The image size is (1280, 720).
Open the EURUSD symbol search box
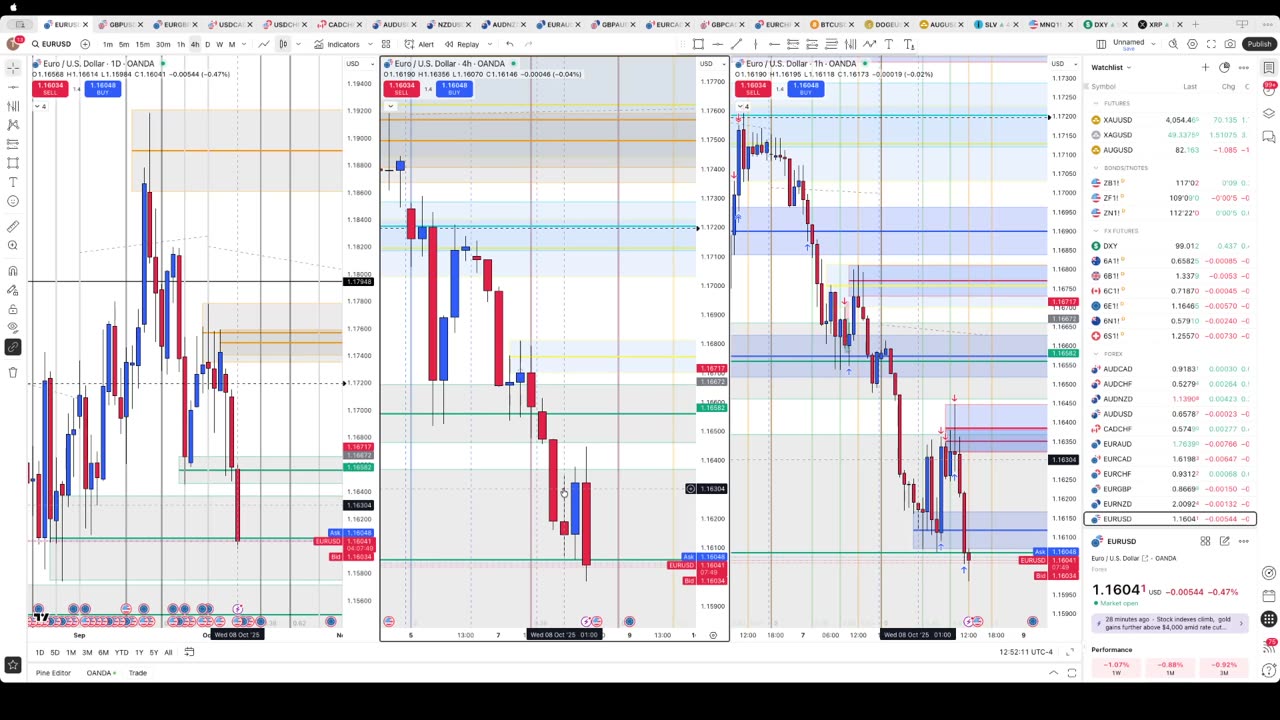tap(51, 44)
